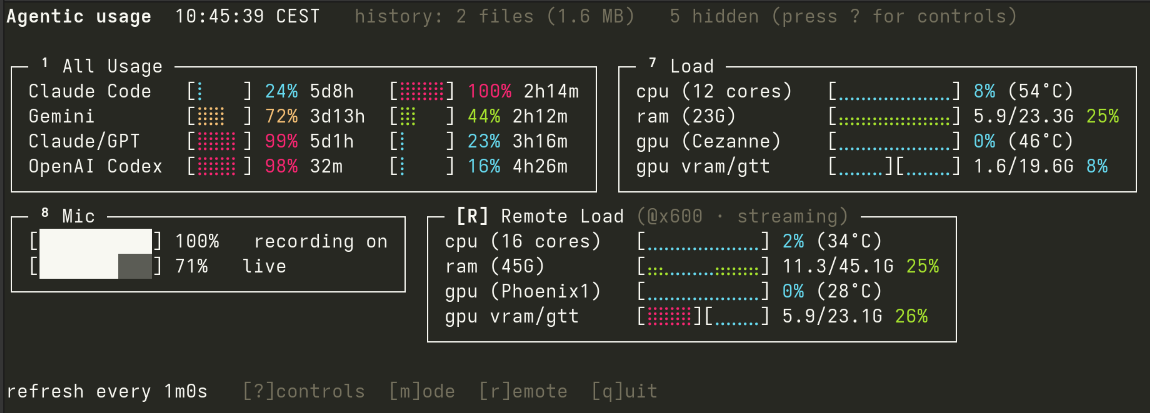Click the Gemini 44% usage bar
Viewport: 1150px width, 413px height.
(422, 117)
